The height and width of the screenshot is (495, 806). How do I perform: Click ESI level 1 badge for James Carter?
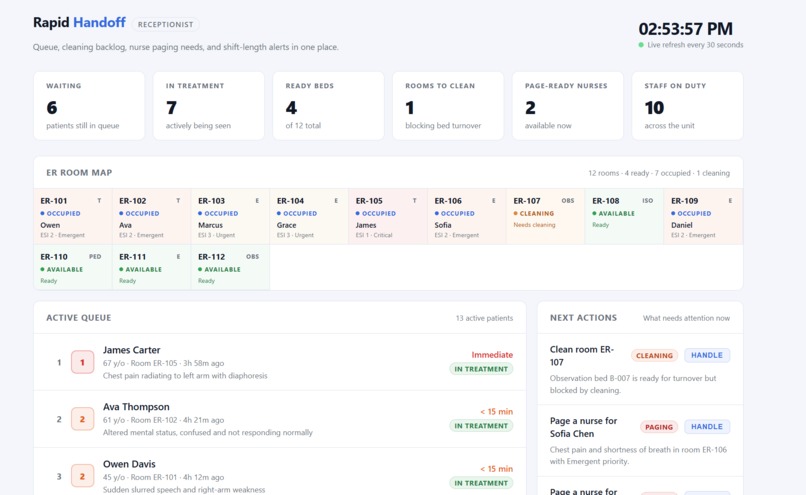pyautogui.click(x=82, y=362)
